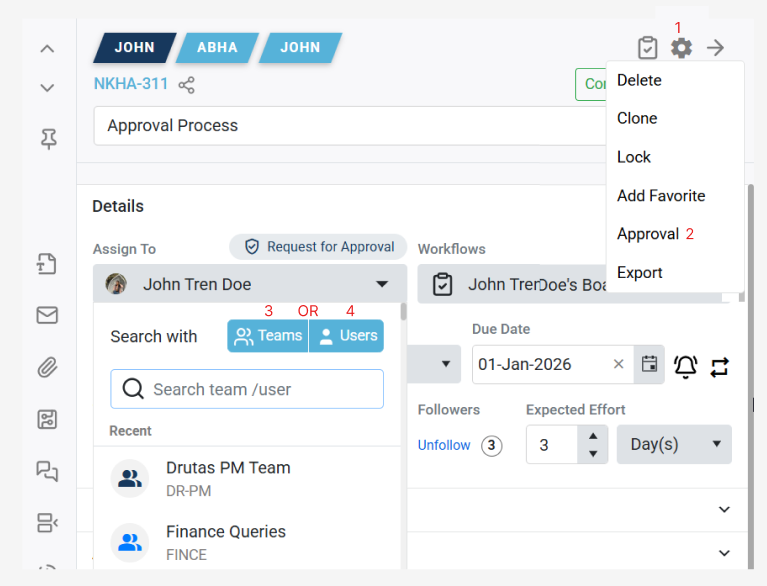The width and height of the screenshot is (767, 586).
Task: Click the share icon beside NKHA-311
Action: coord(186,85)
